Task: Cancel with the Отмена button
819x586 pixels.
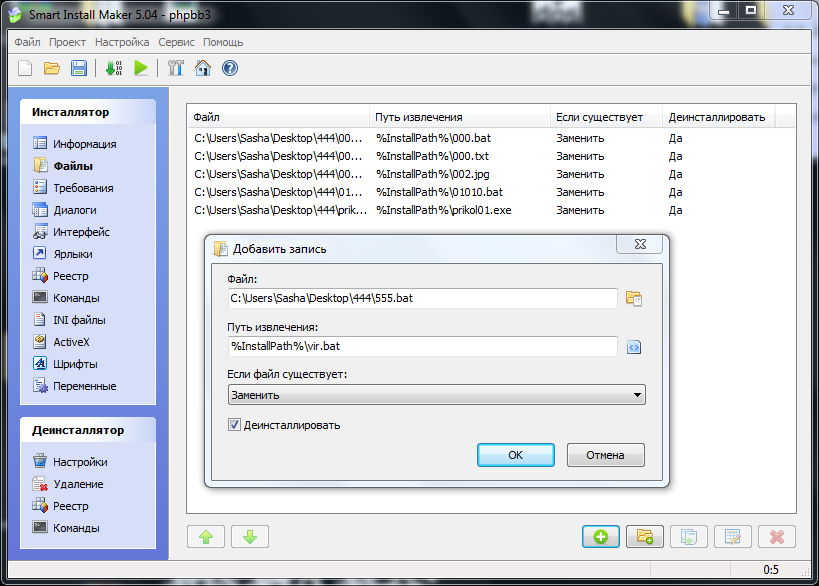Action: 605,455
